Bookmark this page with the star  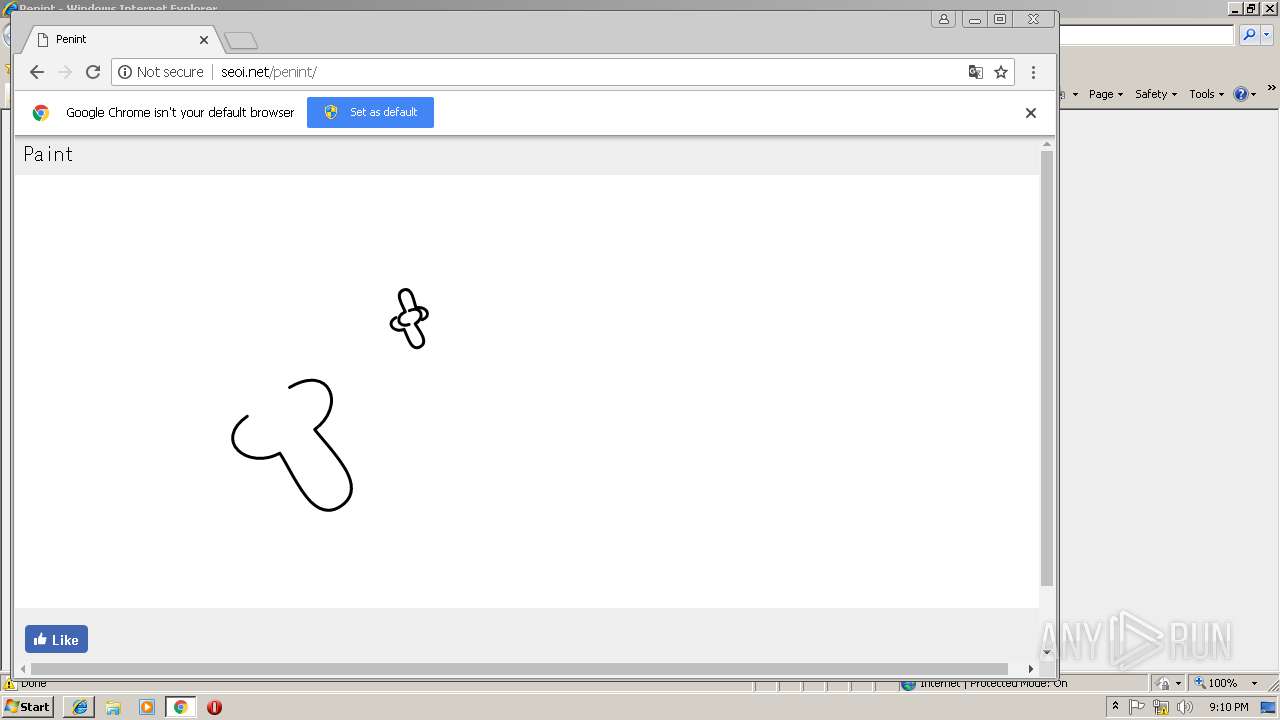(1001, 72)
